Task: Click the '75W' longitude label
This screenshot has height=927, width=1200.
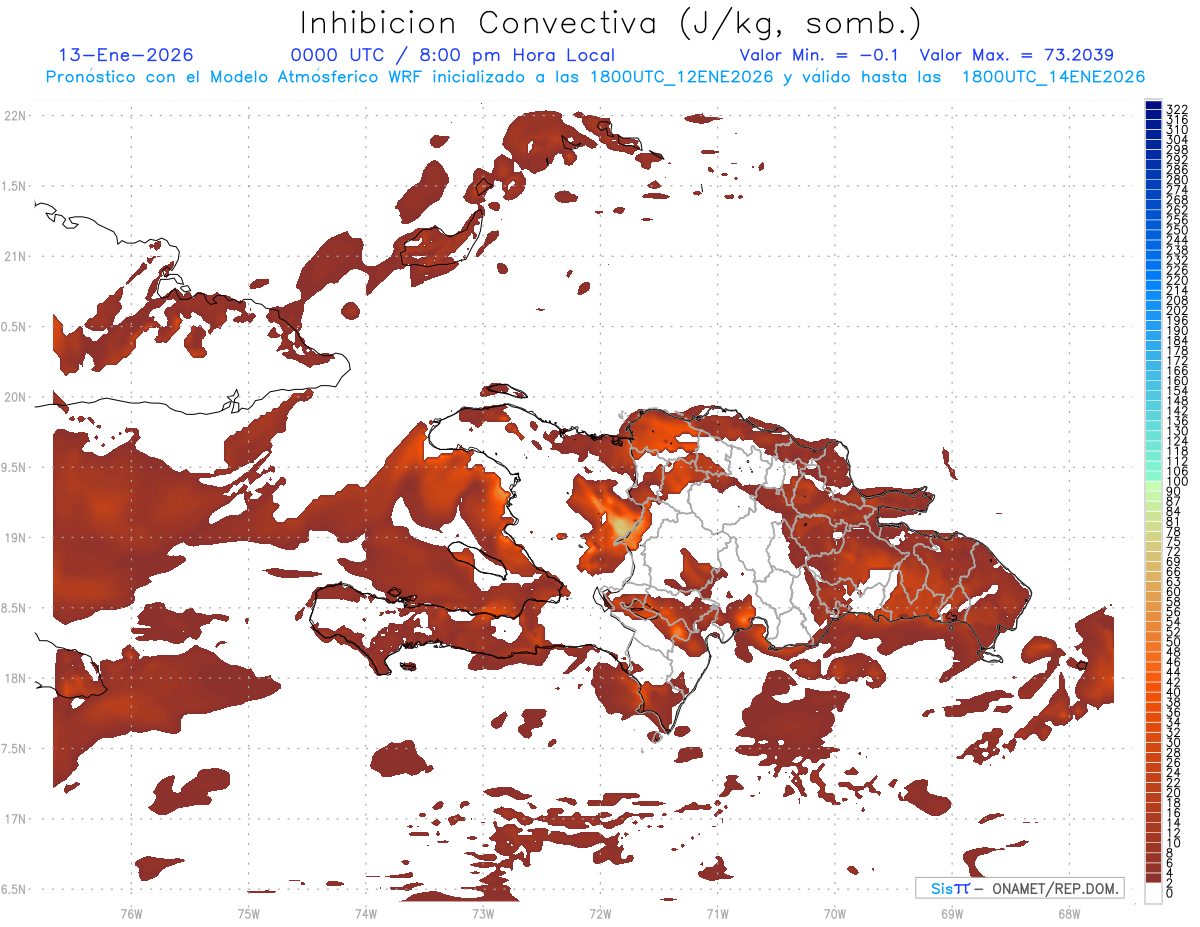Action: pyautogui.click(x=248, y=913)
